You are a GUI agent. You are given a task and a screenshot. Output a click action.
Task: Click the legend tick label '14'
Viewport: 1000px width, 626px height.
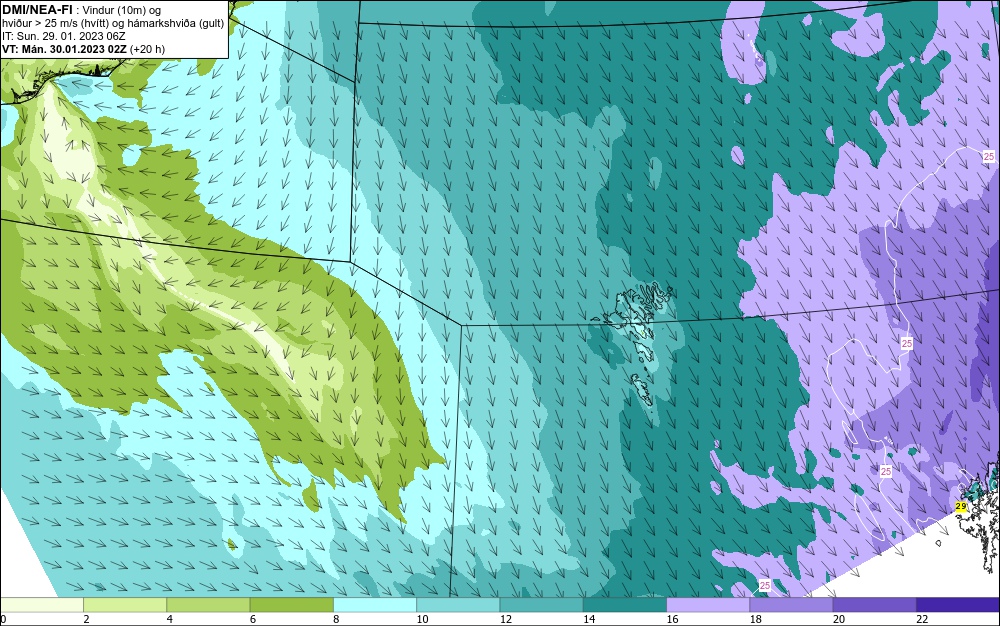[x=589, y=619]
